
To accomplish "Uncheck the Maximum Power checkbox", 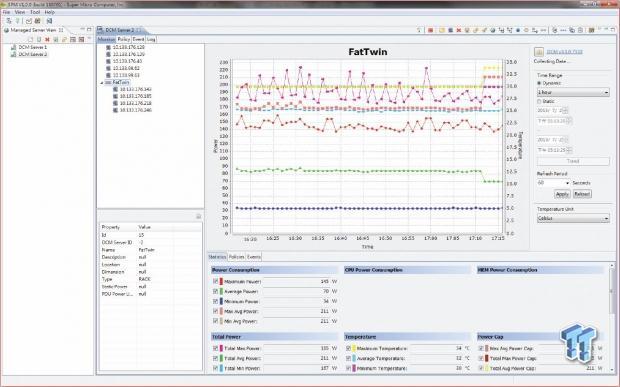I will [215, 281].
